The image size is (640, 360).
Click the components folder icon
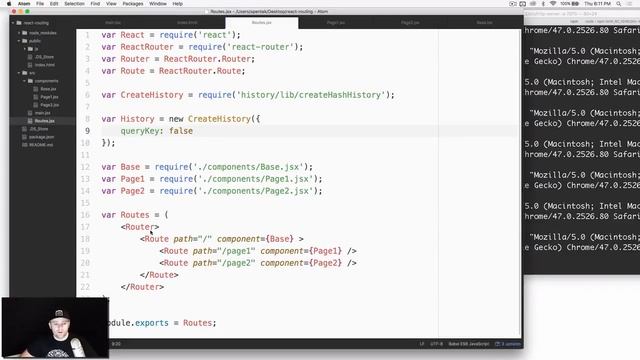(30, 81)
